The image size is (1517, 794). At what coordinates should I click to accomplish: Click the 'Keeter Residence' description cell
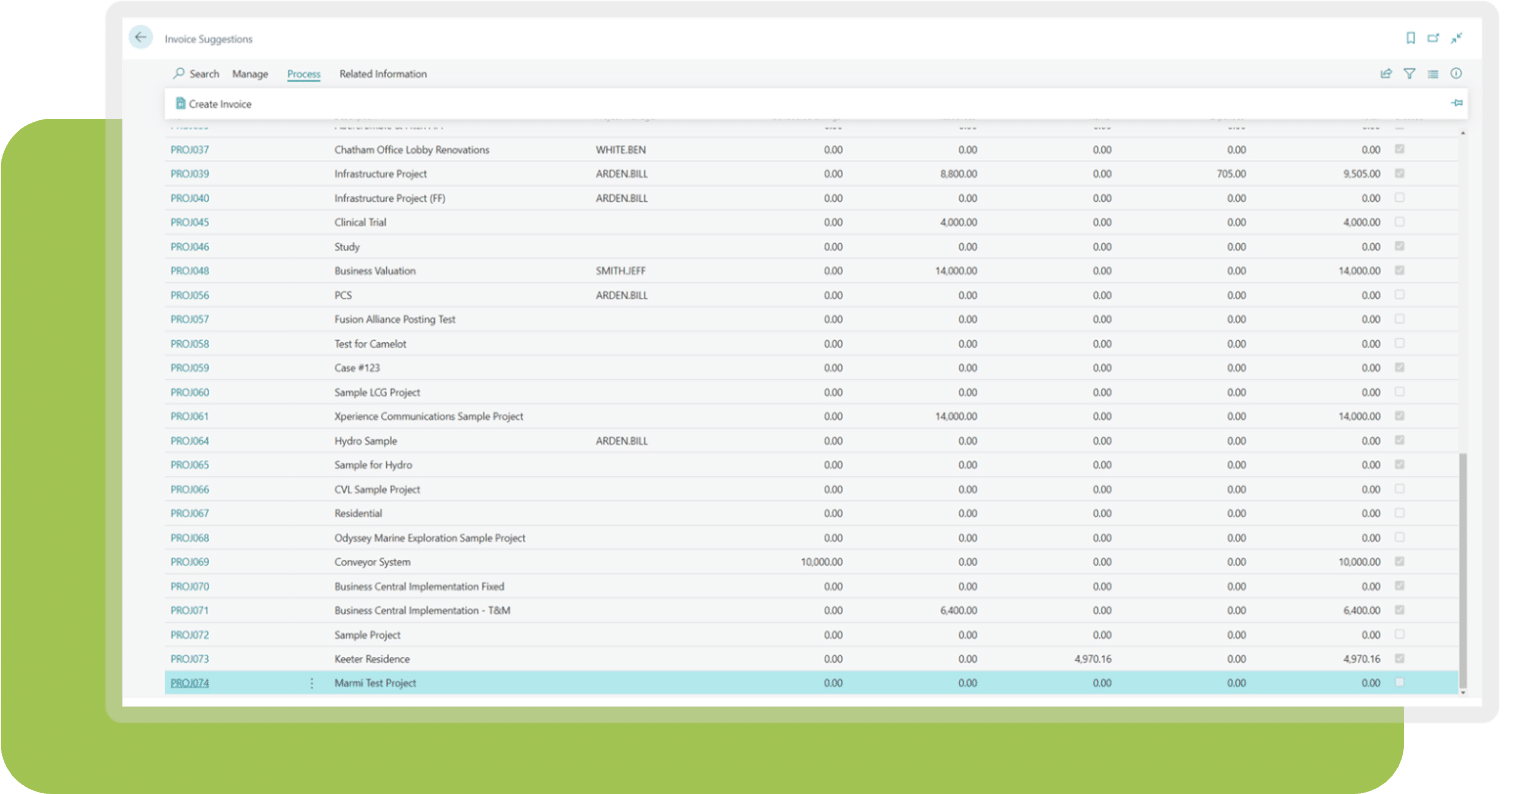tap(372, 659)
